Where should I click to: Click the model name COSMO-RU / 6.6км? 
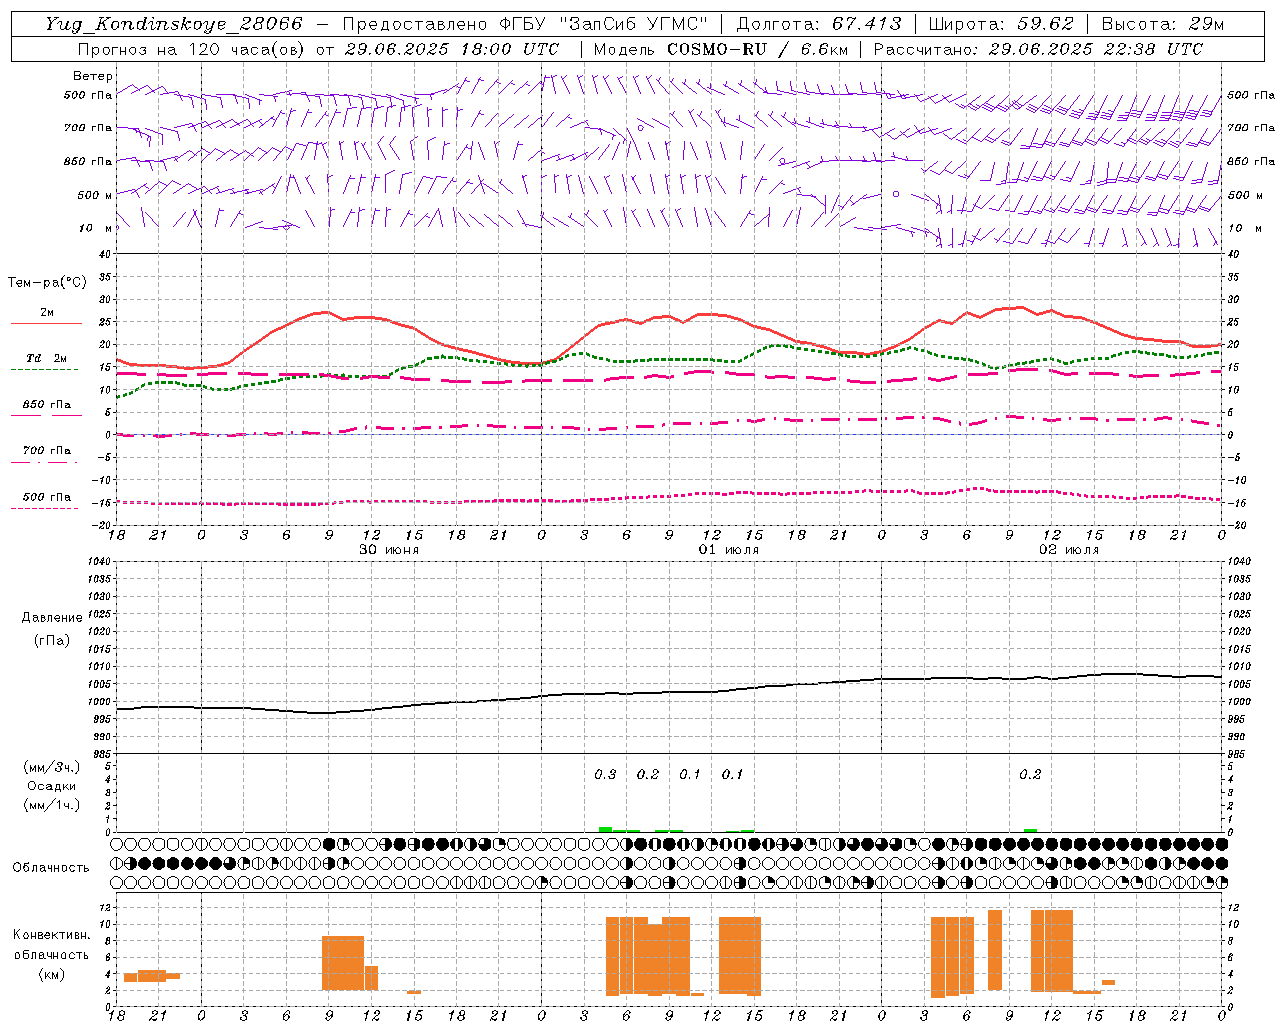pos(757,49)
